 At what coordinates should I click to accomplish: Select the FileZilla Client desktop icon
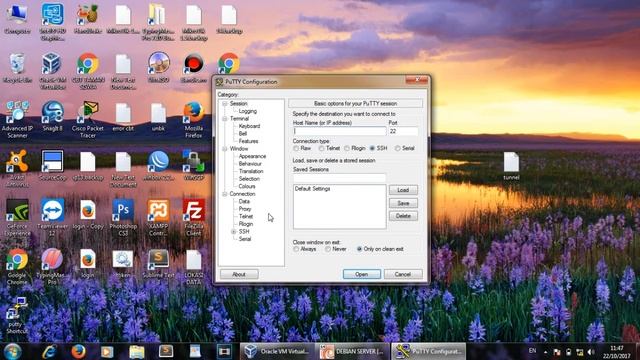[193, 218]
